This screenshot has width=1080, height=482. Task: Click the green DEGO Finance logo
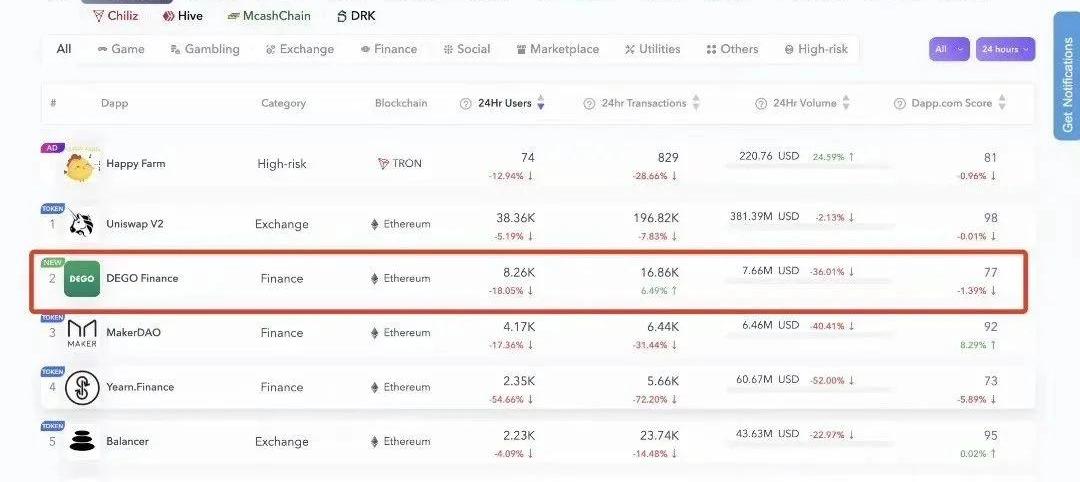82,279
